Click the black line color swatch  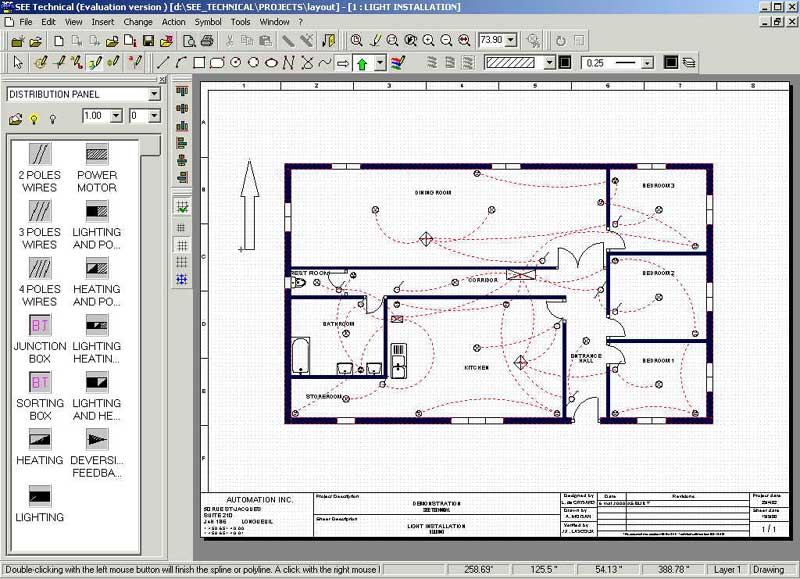pyautogui.click(x=671, y=63)
